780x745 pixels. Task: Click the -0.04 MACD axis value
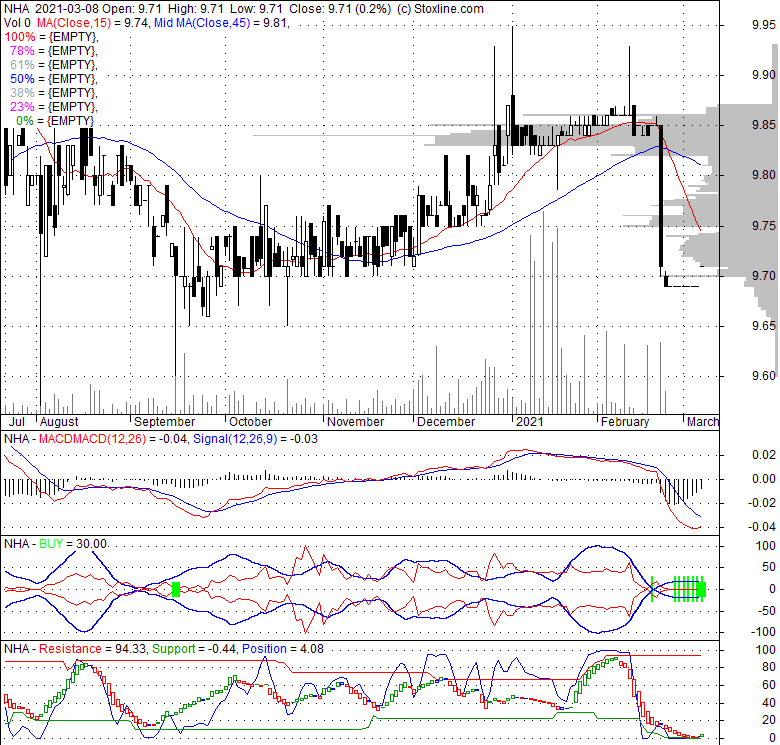pyautogui.click(x=762, y=526)
